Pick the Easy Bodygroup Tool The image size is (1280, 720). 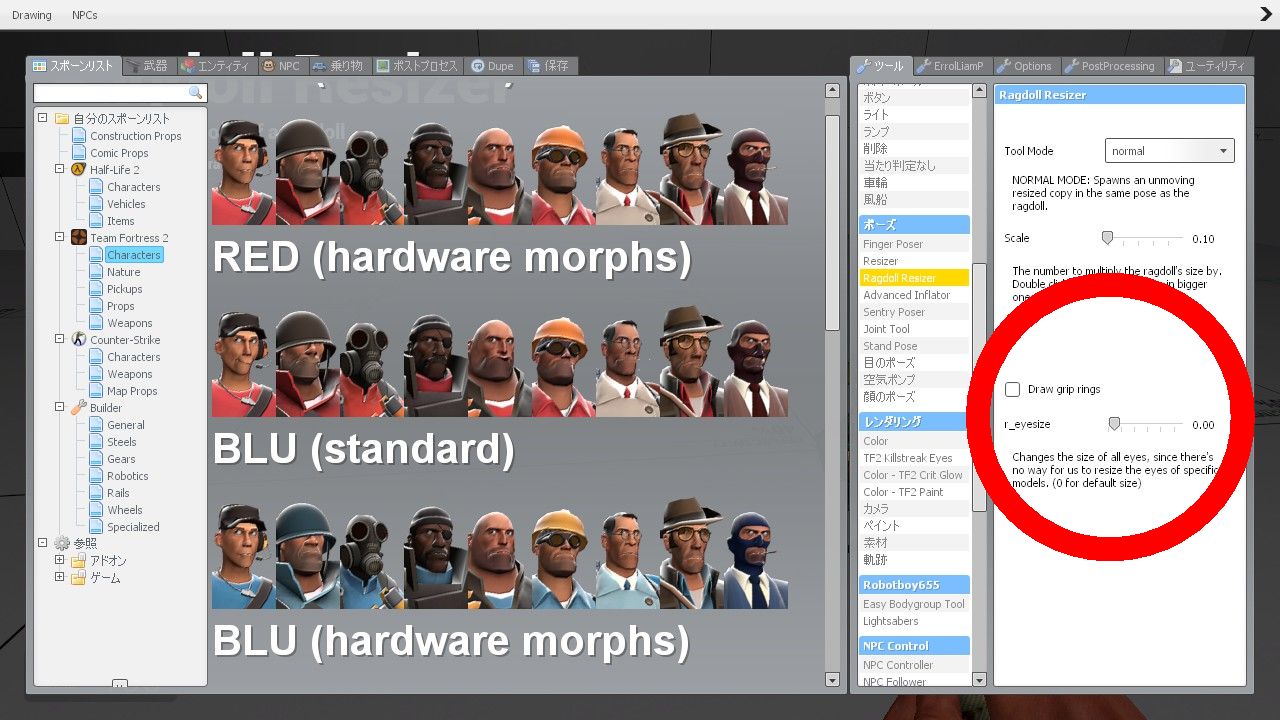[x=915, y=604]
